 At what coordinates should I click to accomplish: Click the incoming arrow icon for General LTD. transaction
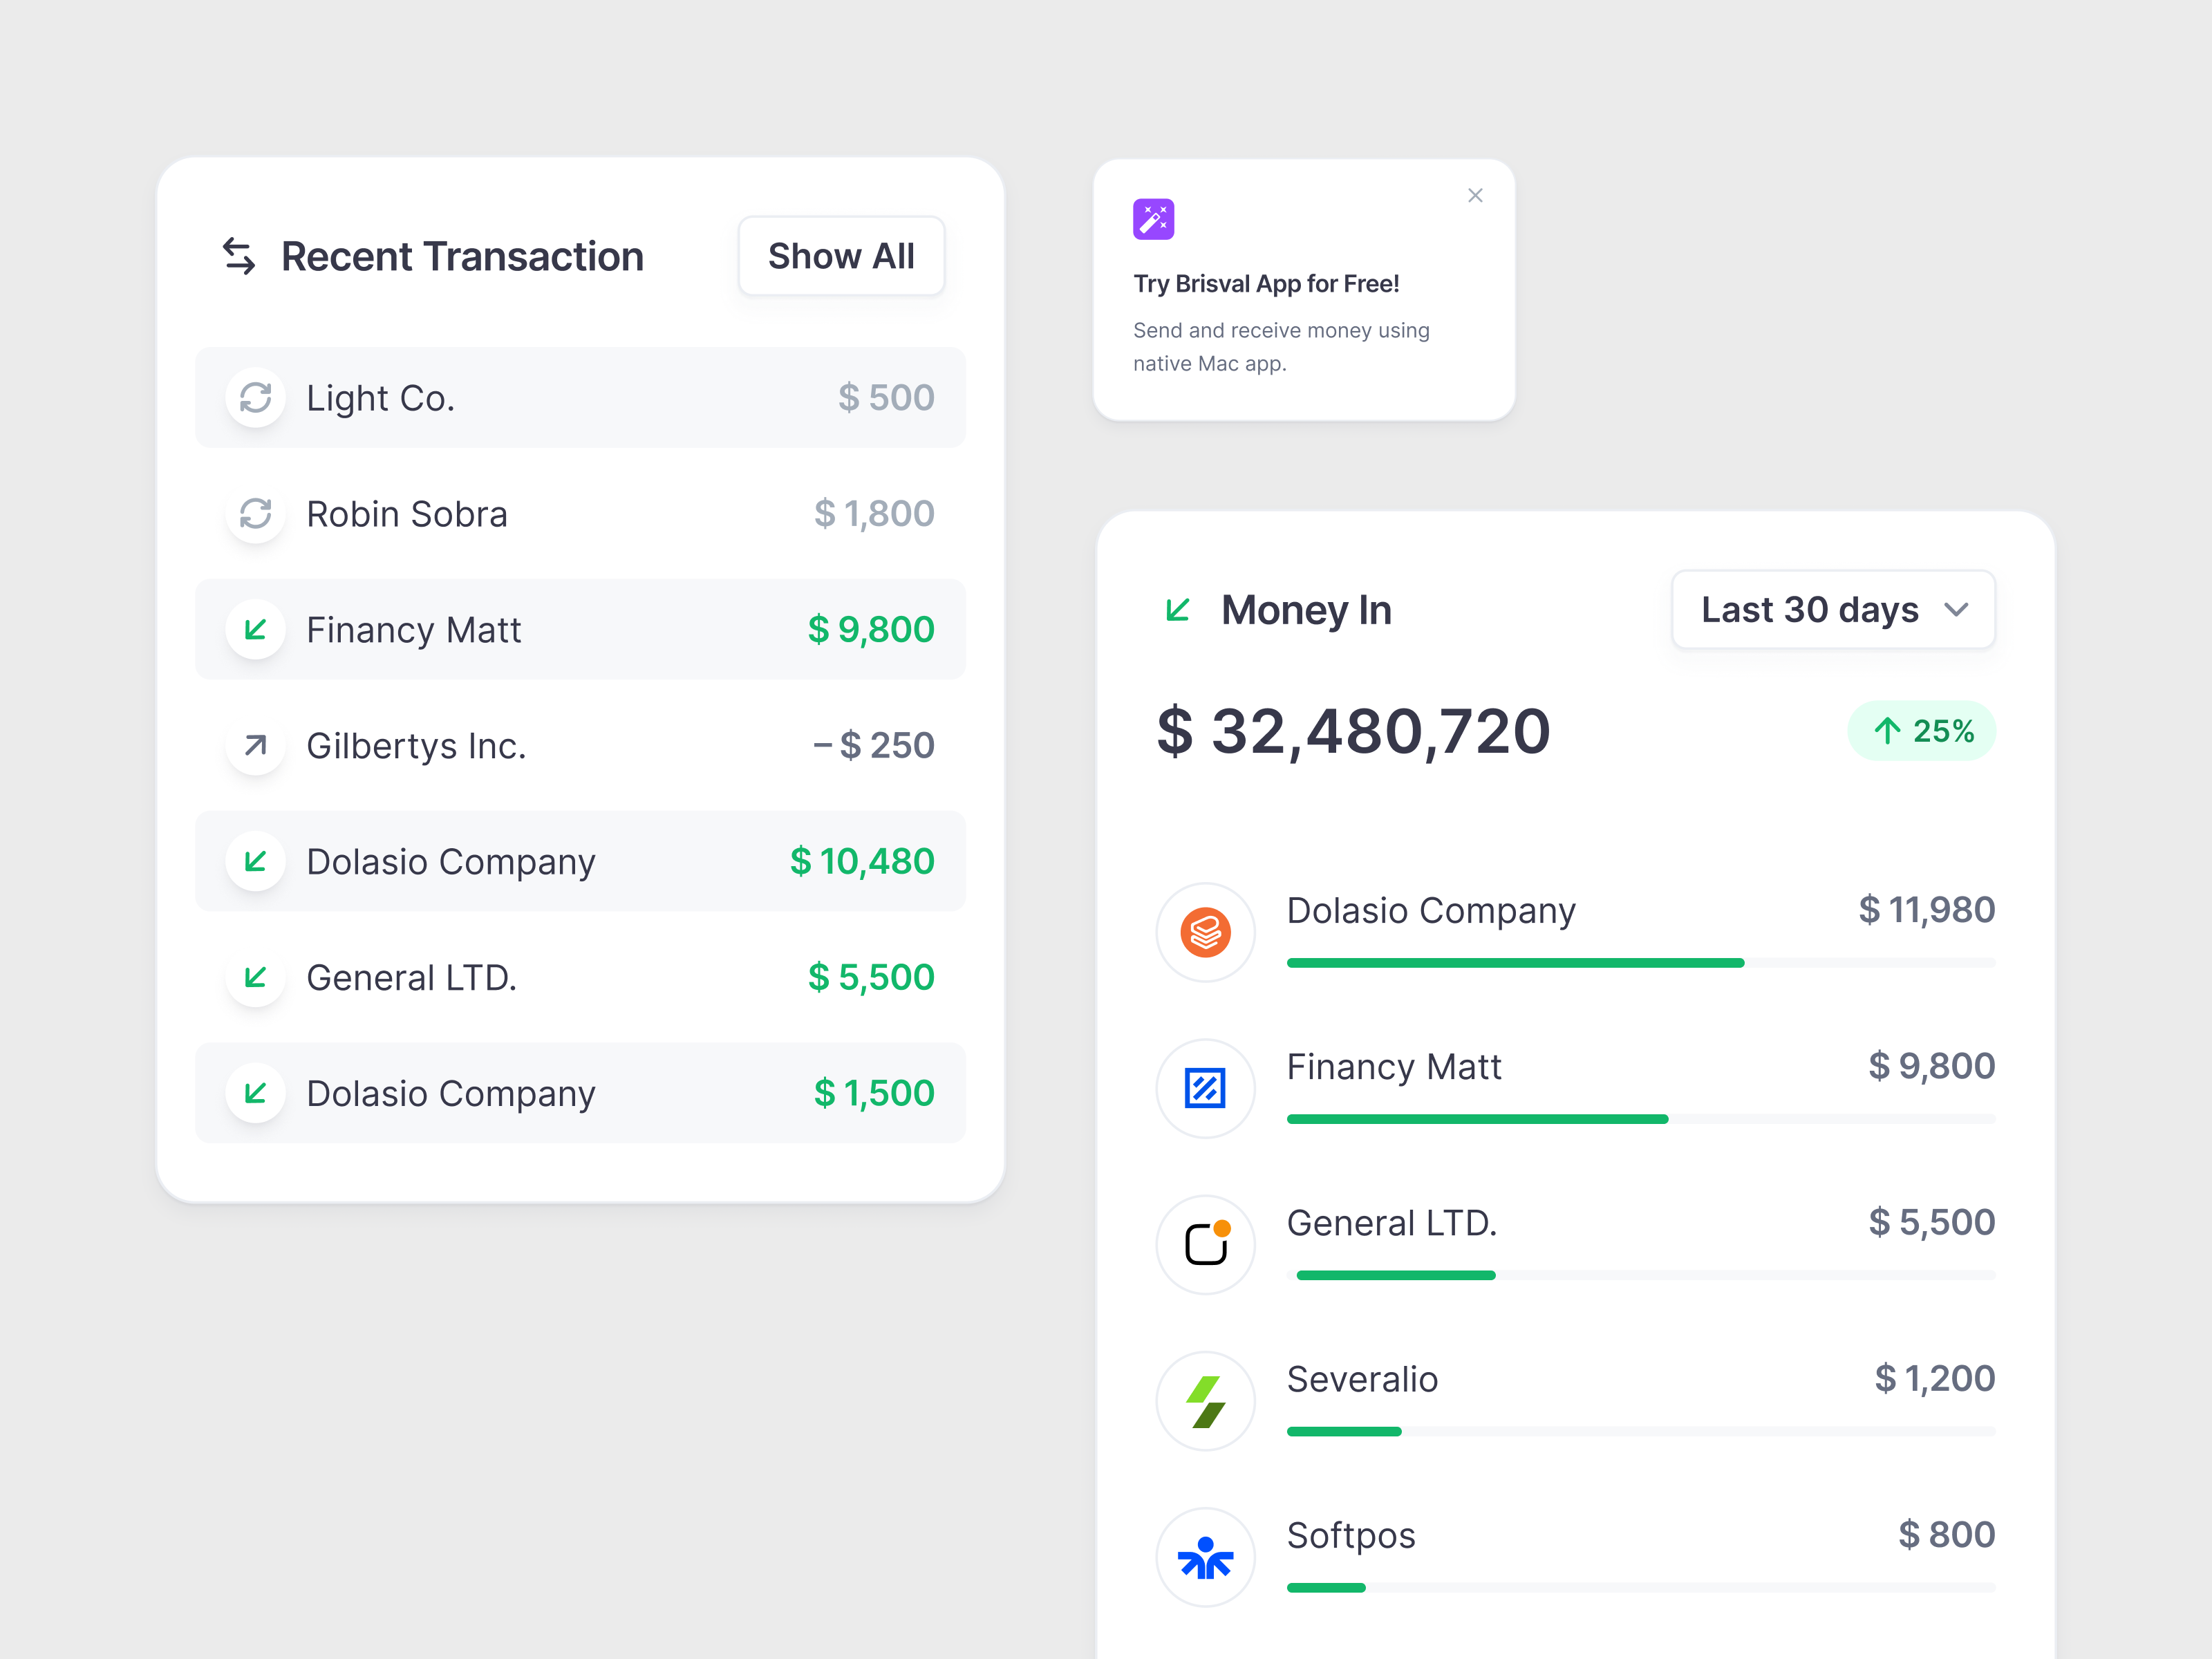click(x=256, y=977)
